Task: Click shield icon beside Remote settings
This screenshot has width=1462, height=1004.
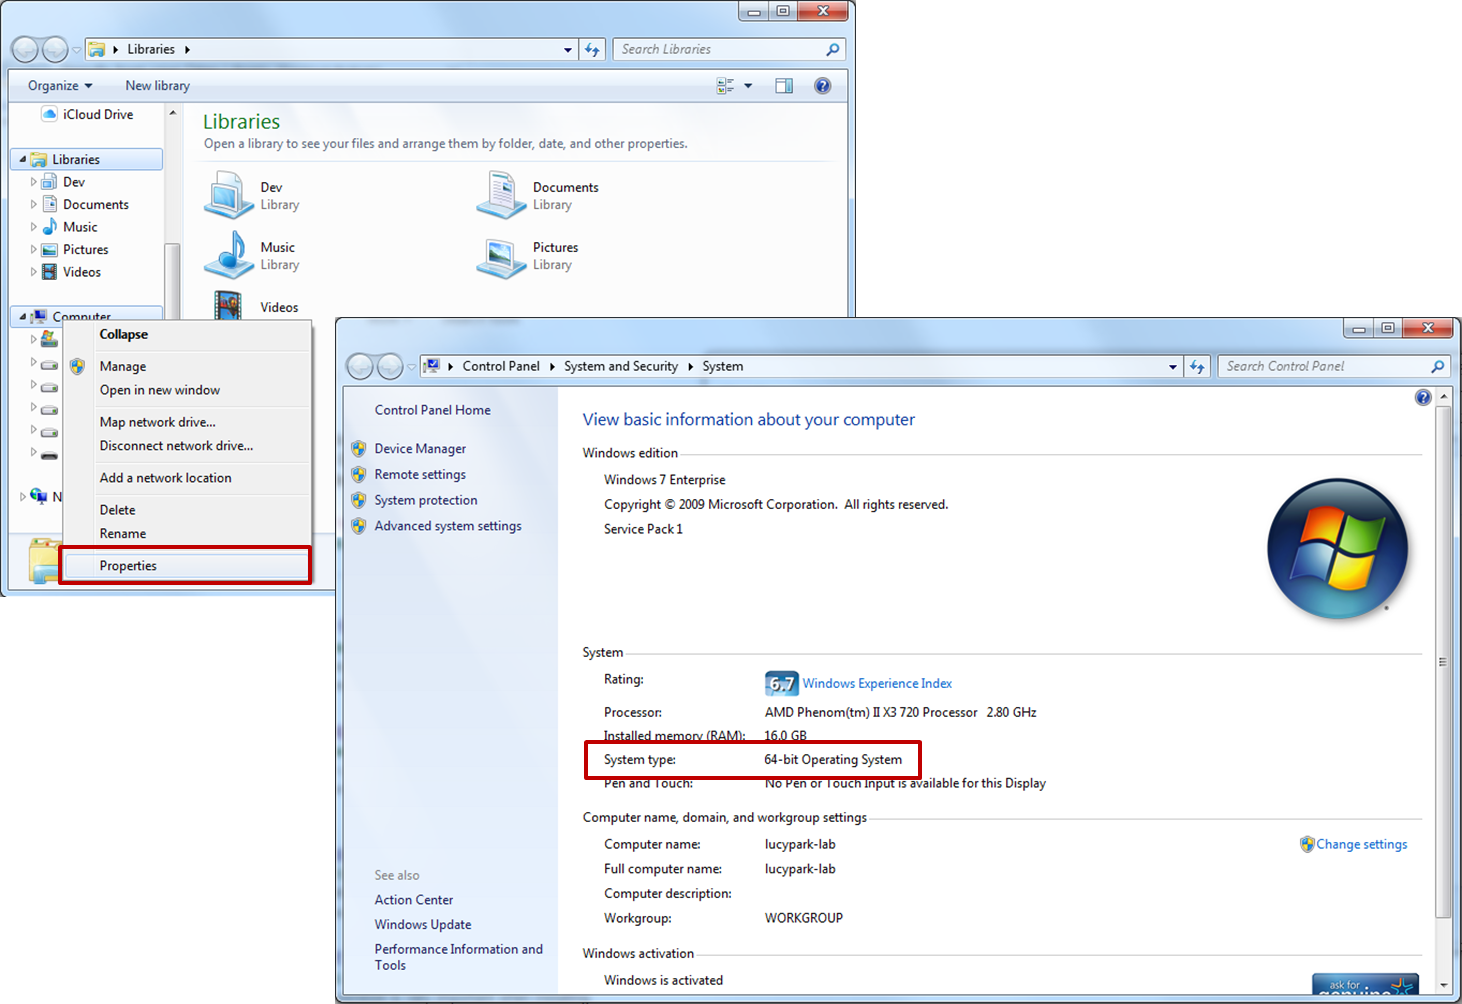Action: [x=359, y=474]
